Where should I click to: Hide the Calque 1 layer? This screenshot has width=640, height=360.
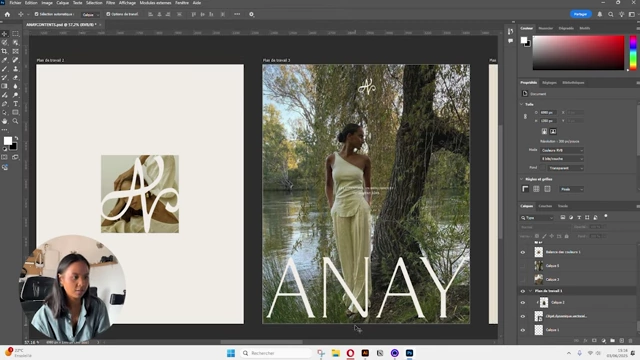pyautogui.click(x=523, y=330)
